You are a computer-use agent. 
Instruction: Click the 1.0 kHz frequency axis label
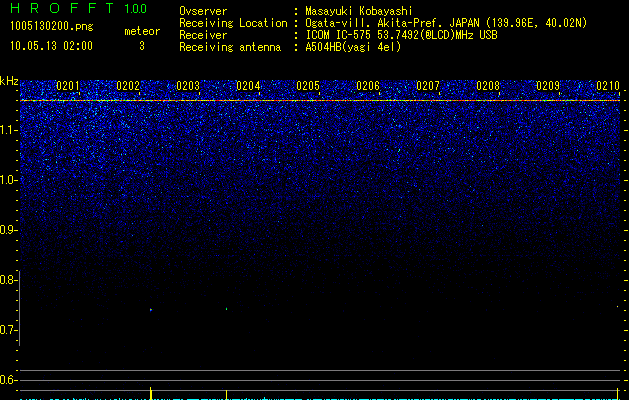click(x=8, y=180)
